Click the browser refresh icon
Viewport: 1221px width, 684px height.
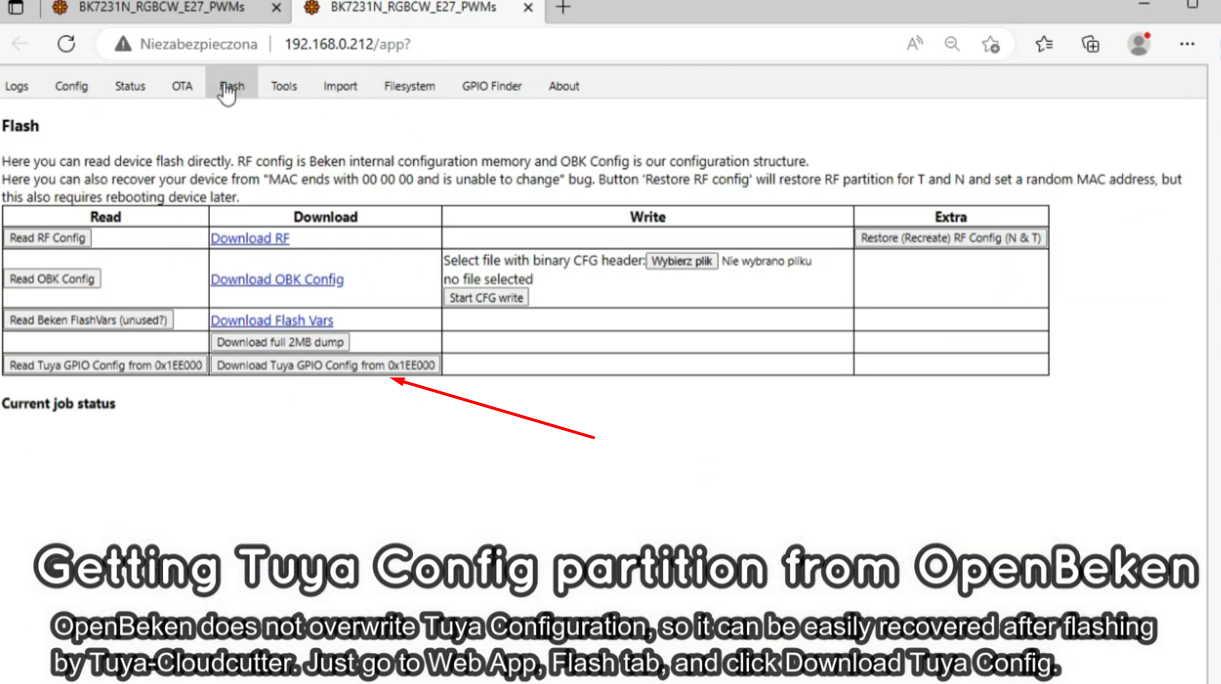tap(66, 44)
